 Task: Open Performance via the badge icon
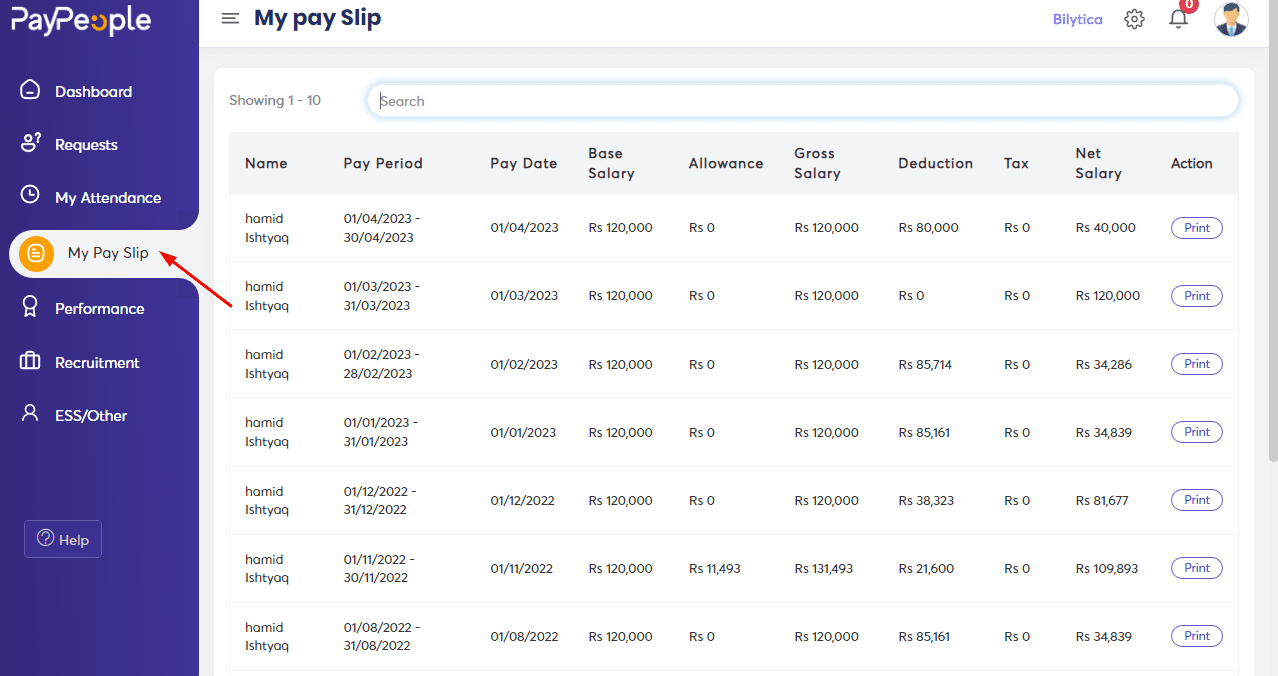(30, 308)
